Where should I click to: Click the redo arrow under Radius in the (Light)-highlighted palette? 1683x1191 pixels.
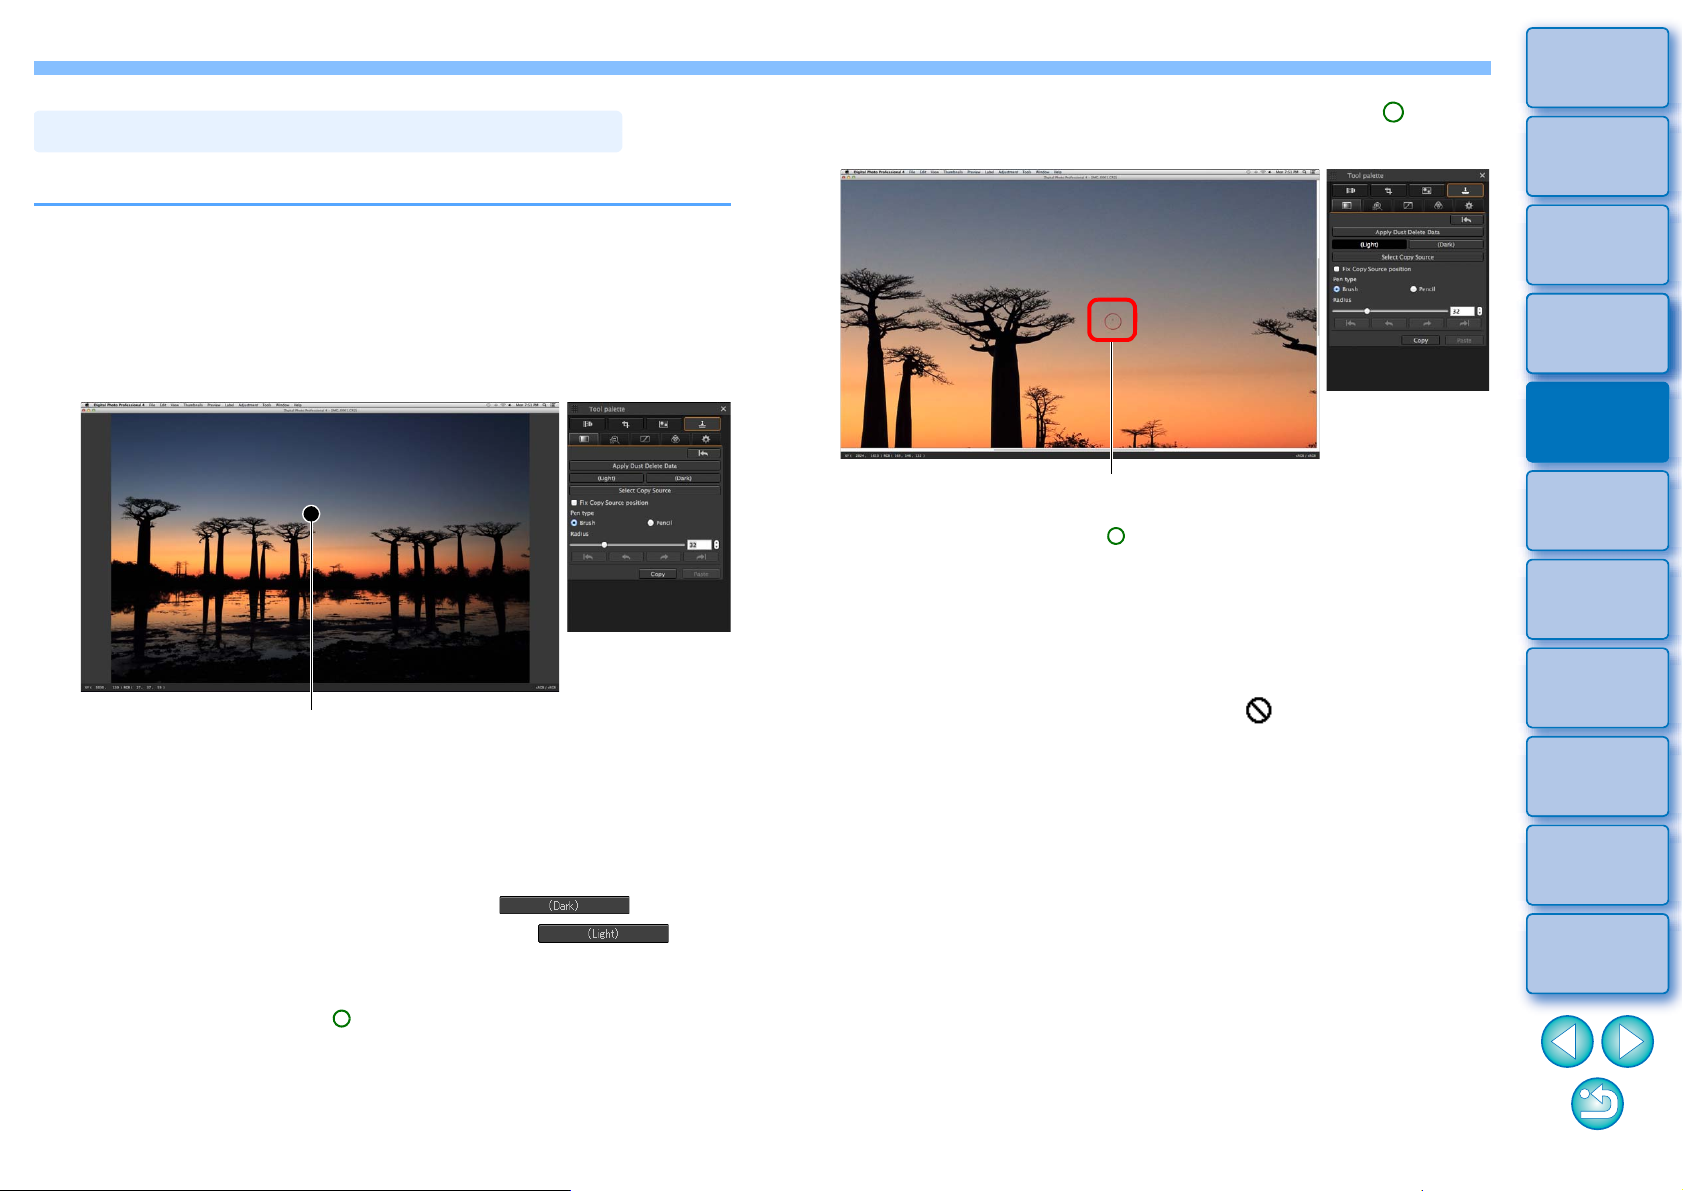[x=1426, y=323]
